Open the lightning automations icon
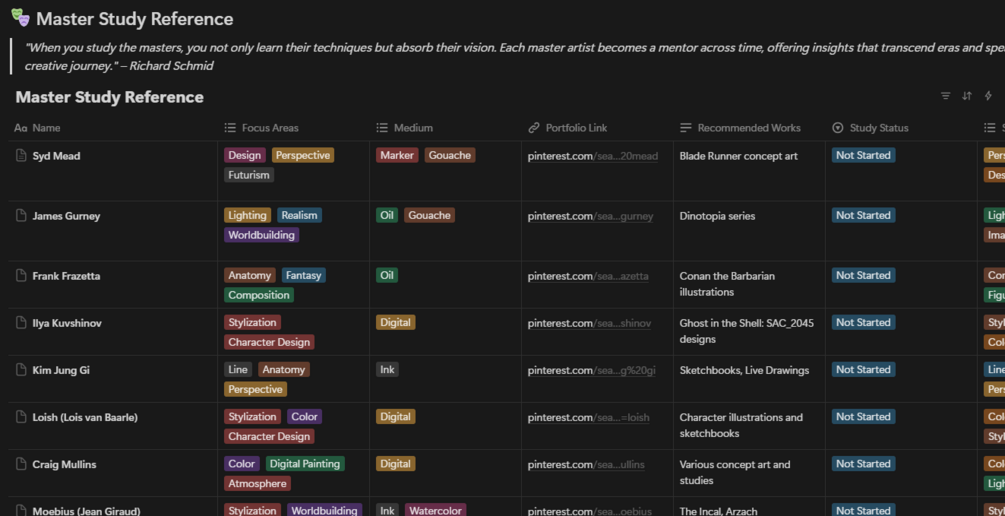The height and width of the screenshot is (516, 1005). (988, 96)
